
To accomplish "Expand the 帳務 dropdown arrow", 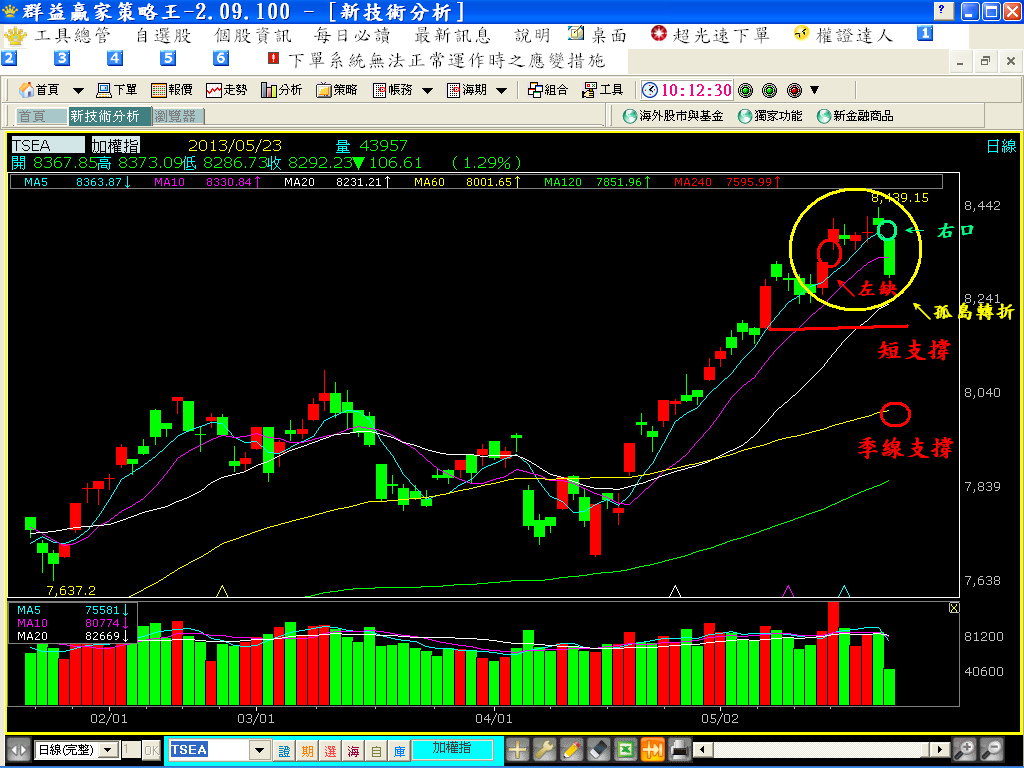I will (427, 91).
